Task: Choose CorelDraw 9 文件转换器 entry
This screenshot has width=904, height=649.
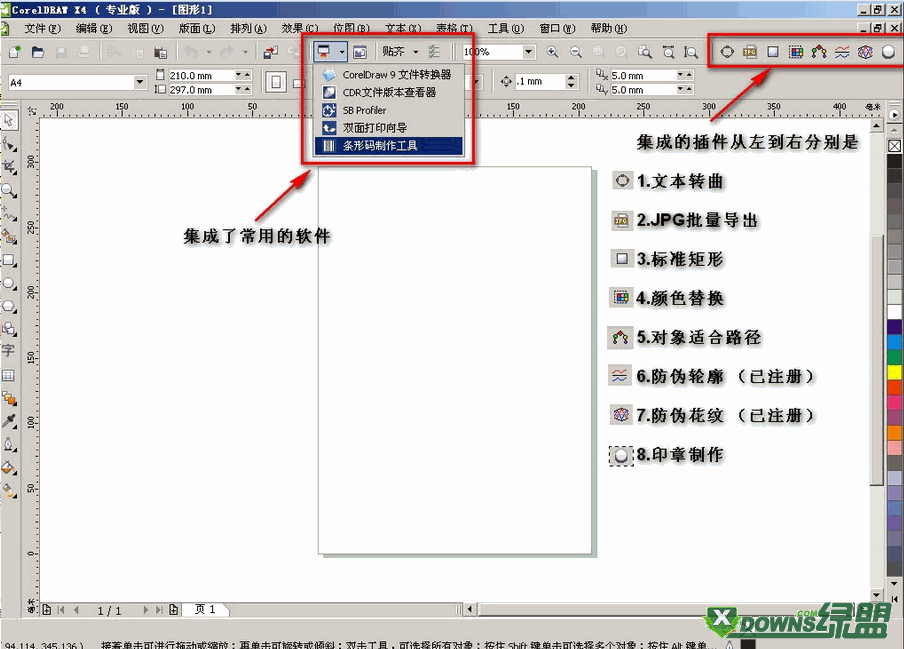Action: [x=389, y=75]
